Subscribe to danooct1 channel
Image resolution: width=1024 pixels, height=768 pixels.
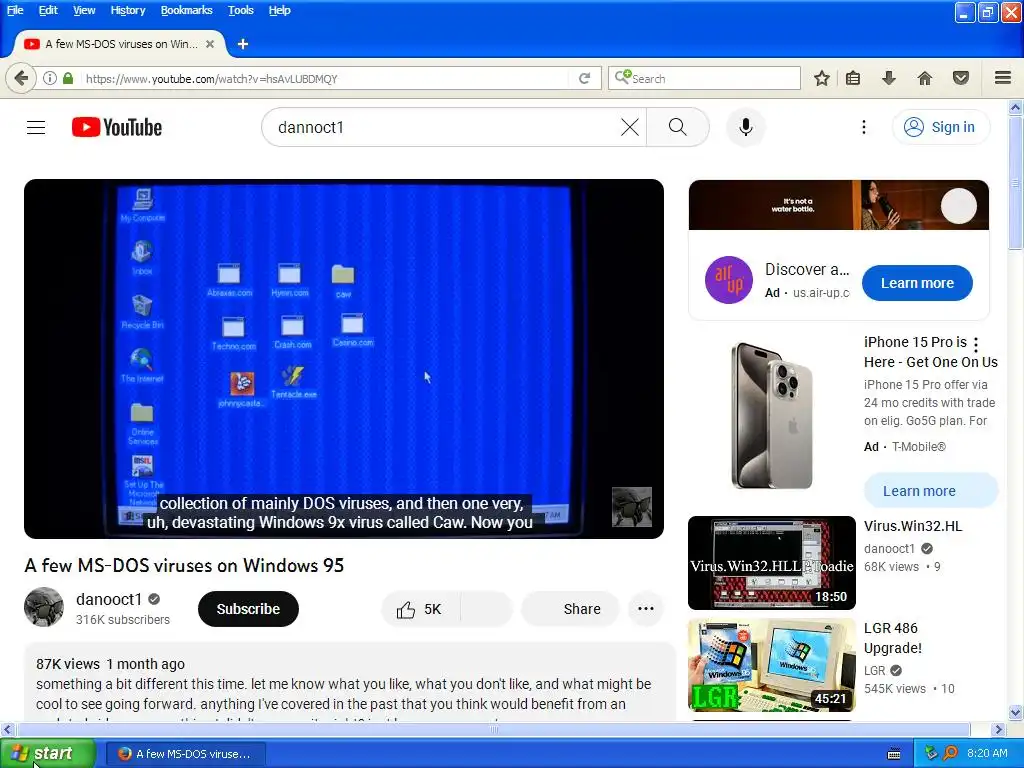(248, 609)
